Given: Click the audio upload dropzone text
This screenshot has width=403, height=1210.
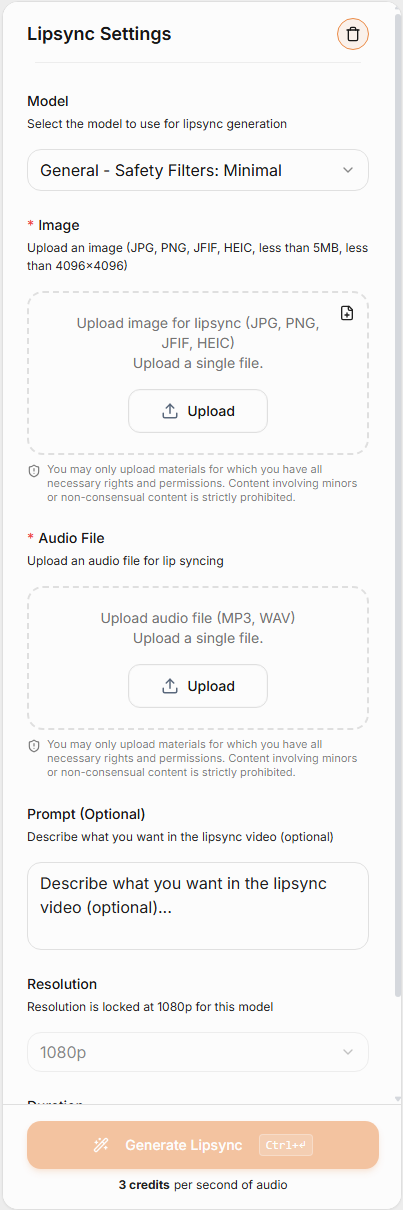Looking at the screenshot, I should [198, 628].
